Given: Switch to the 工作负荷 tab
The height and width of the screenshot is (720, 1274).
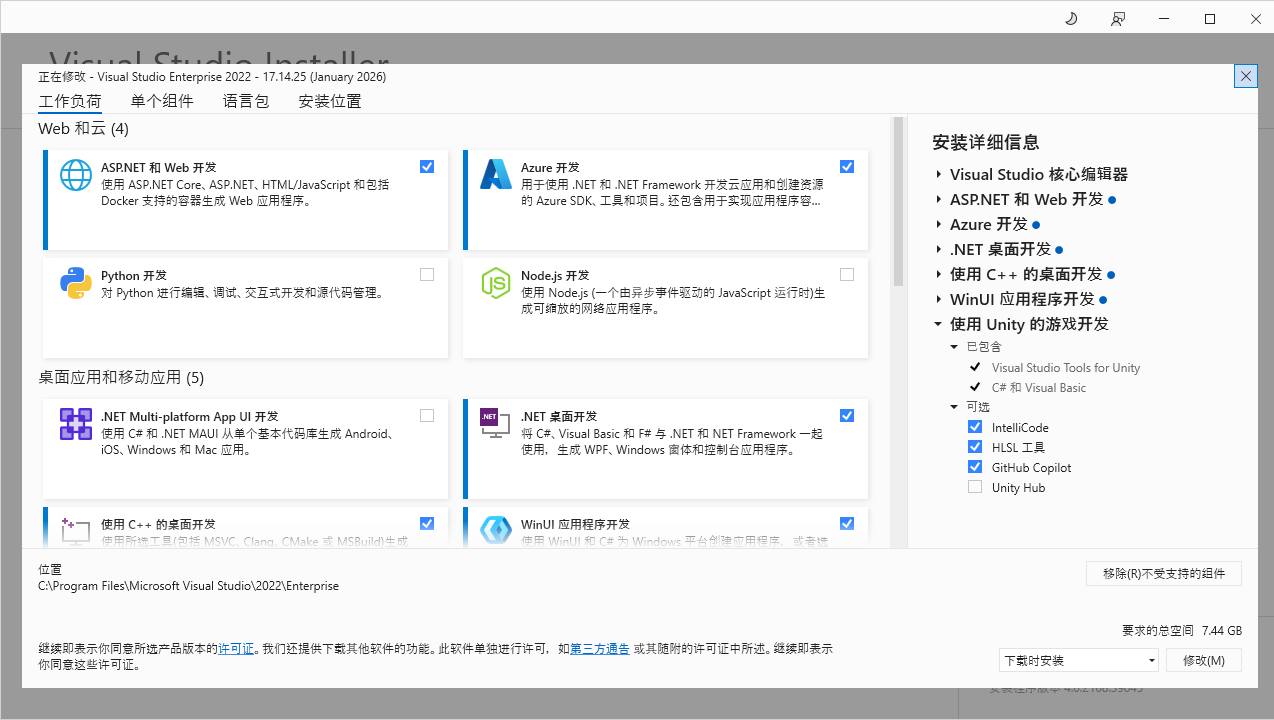Looking at the screenshot, I should (x=70, y=101).
